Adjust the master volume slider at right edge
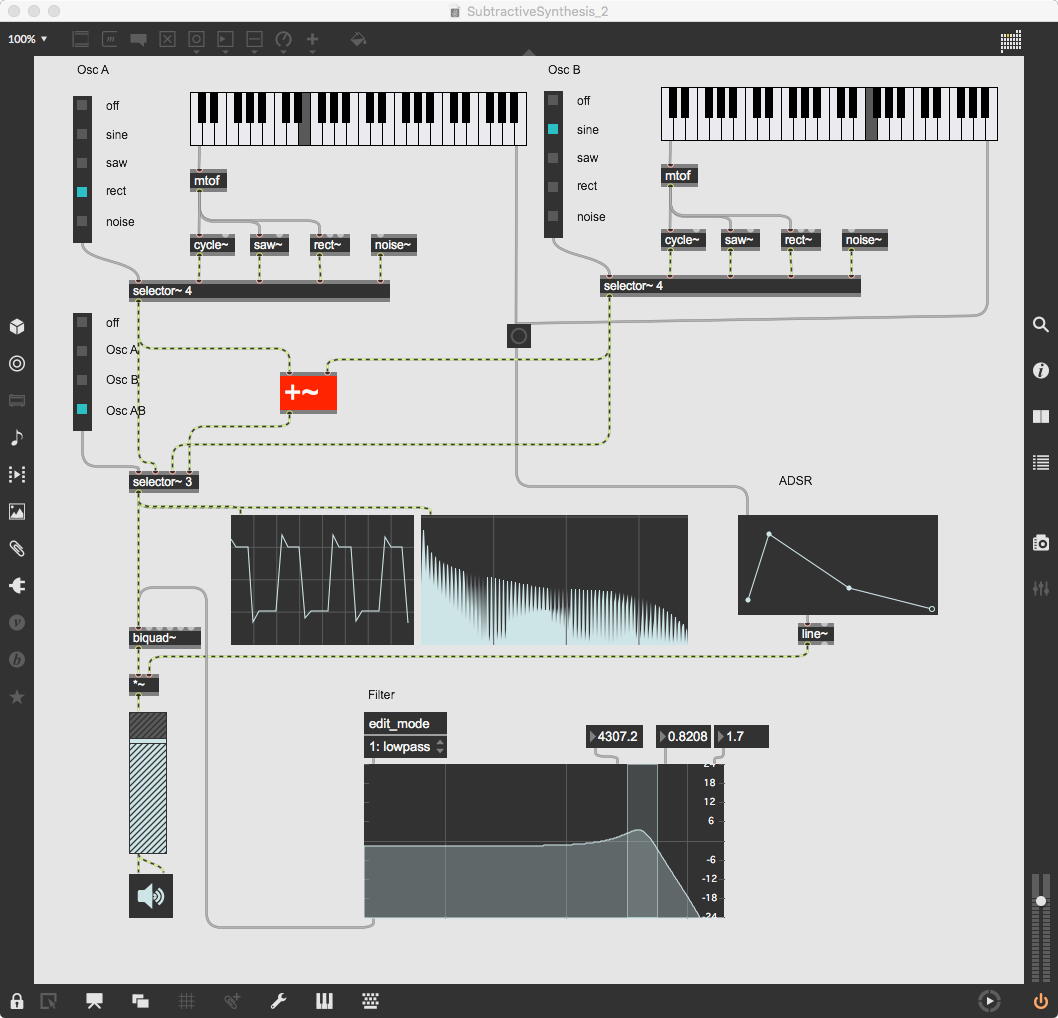1058x1018 pixels. 1040,901
